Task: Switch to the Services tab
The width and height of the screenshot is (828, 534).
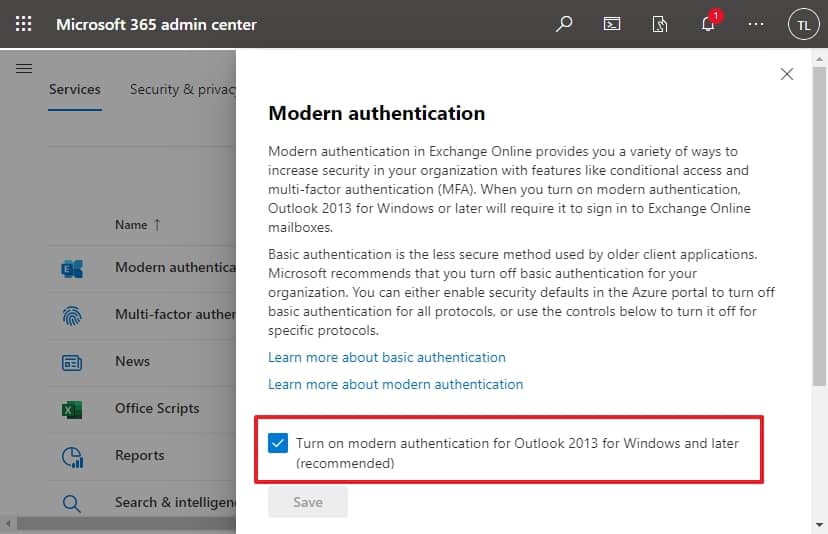Action: [74, 89]
